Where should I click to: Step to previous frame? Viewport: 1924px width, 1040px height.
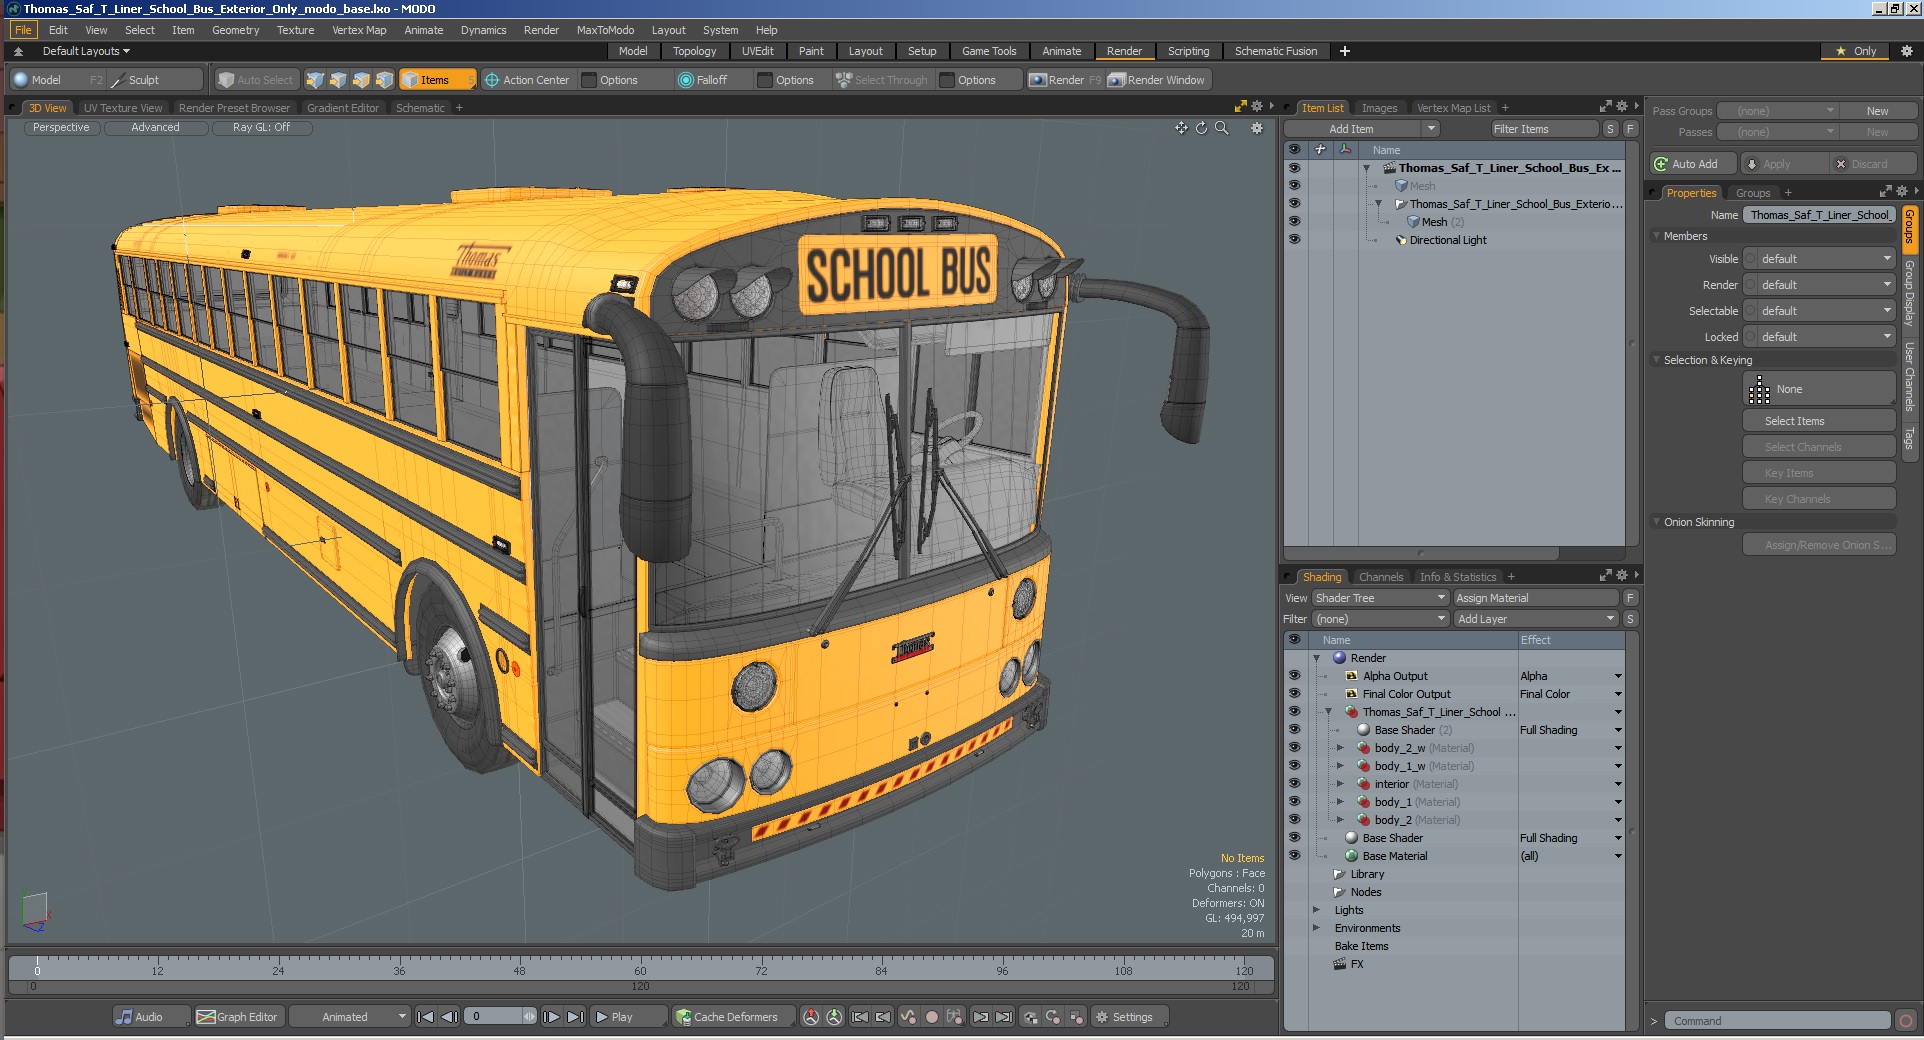click(x=449, y=1017)
